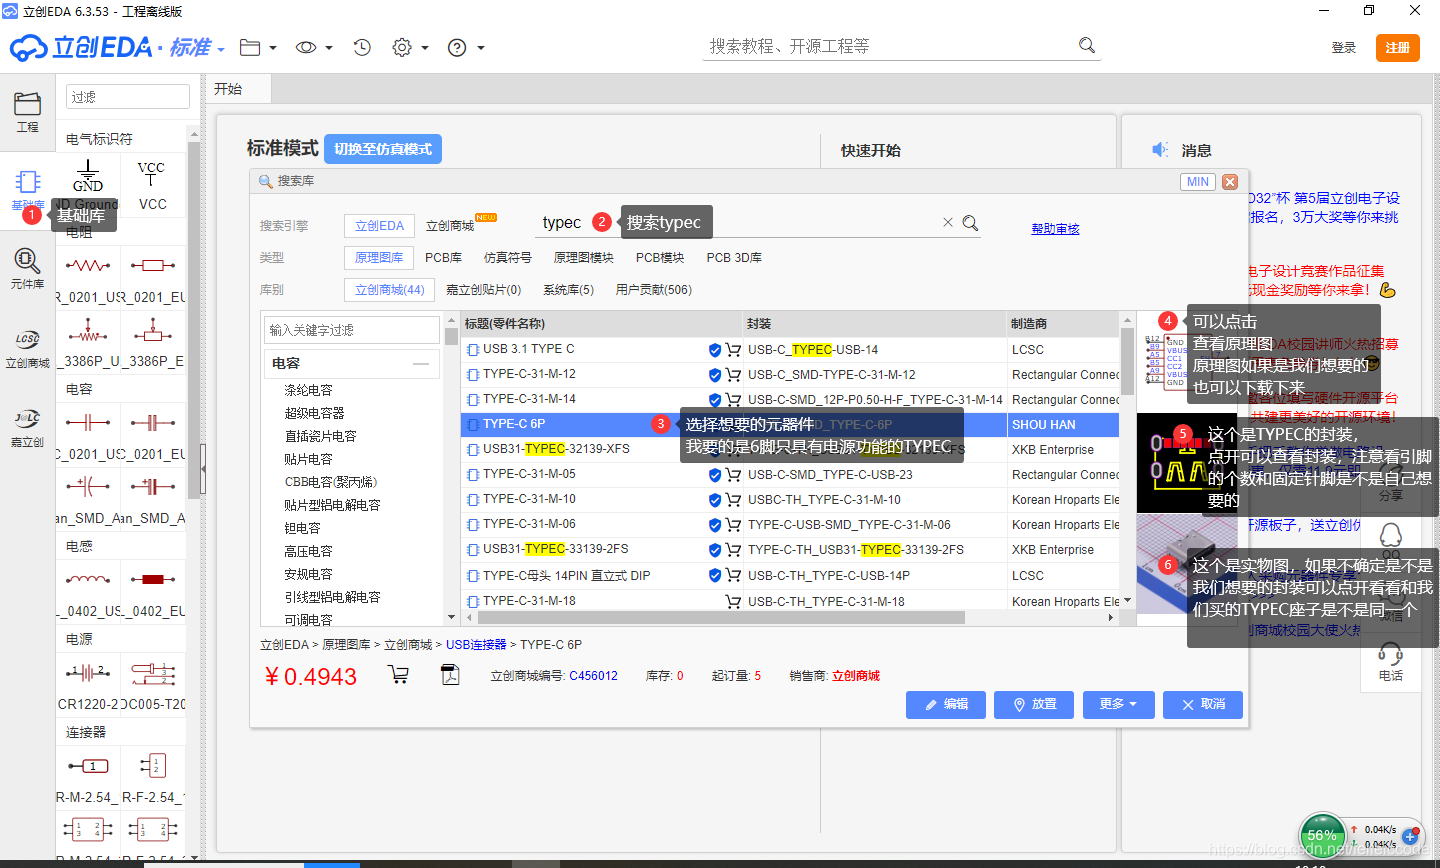Image resolution: width=1440 pixels, height=868 pixels.
Task: Switch to 嘉立创贴片(0) library class
Action: coord(483,290)
